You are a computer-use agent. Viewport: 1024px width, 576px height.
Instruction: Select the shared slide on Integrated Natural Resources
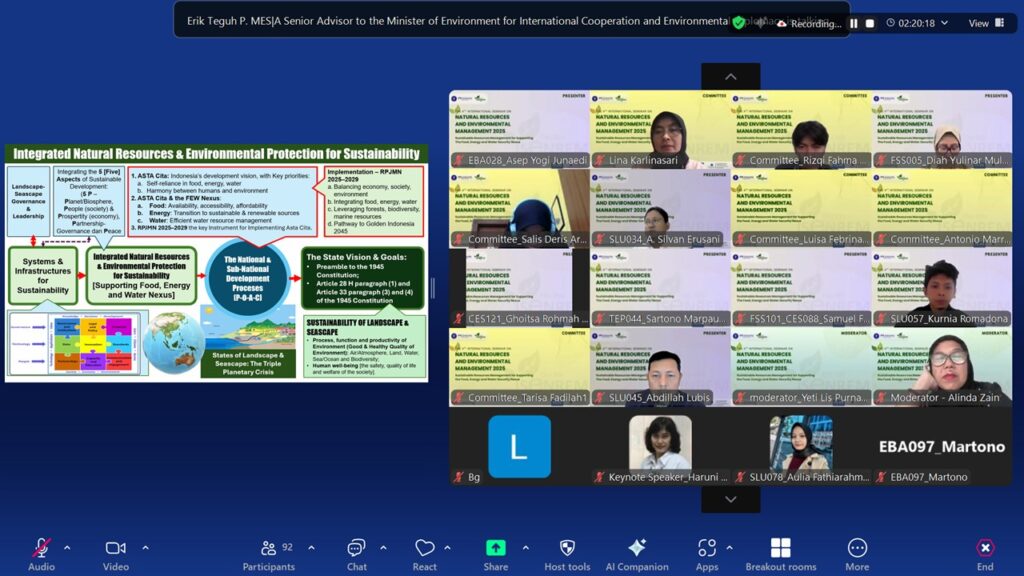point(216,263)
